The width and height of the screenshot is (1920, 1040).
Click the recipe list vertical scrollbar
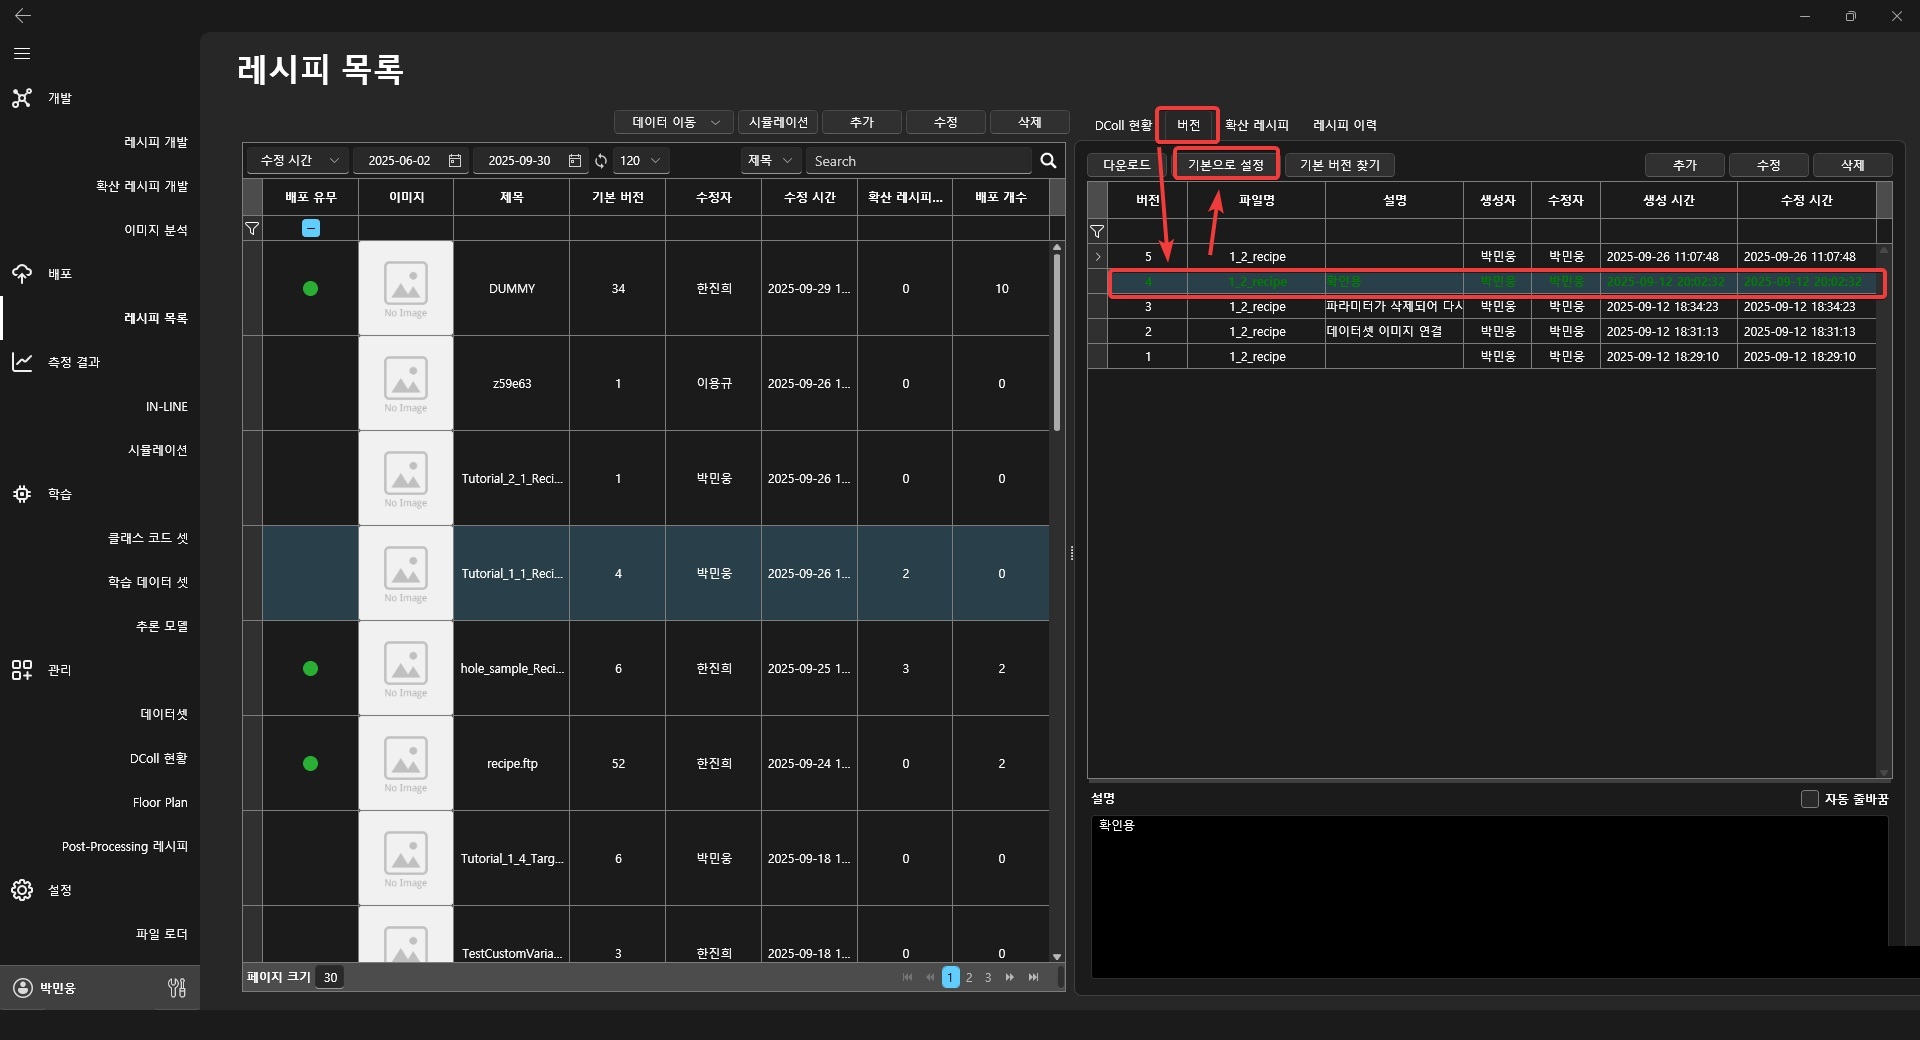point(1057,340)
